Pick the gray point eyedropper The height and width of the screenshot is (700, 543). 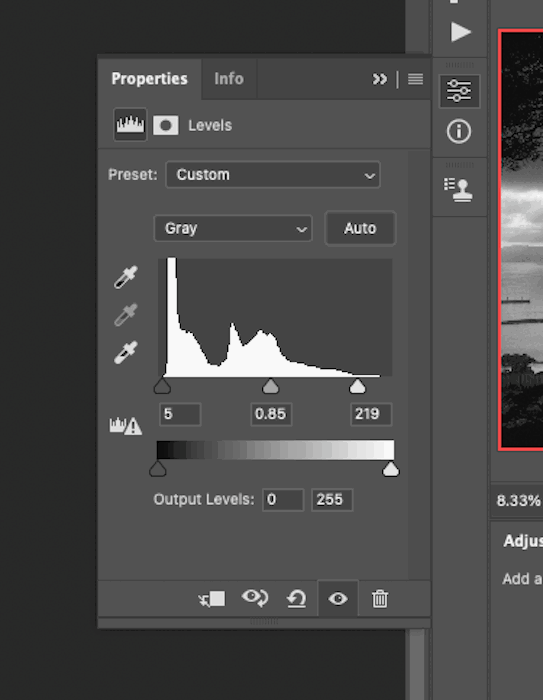click(x=126, y=315)
